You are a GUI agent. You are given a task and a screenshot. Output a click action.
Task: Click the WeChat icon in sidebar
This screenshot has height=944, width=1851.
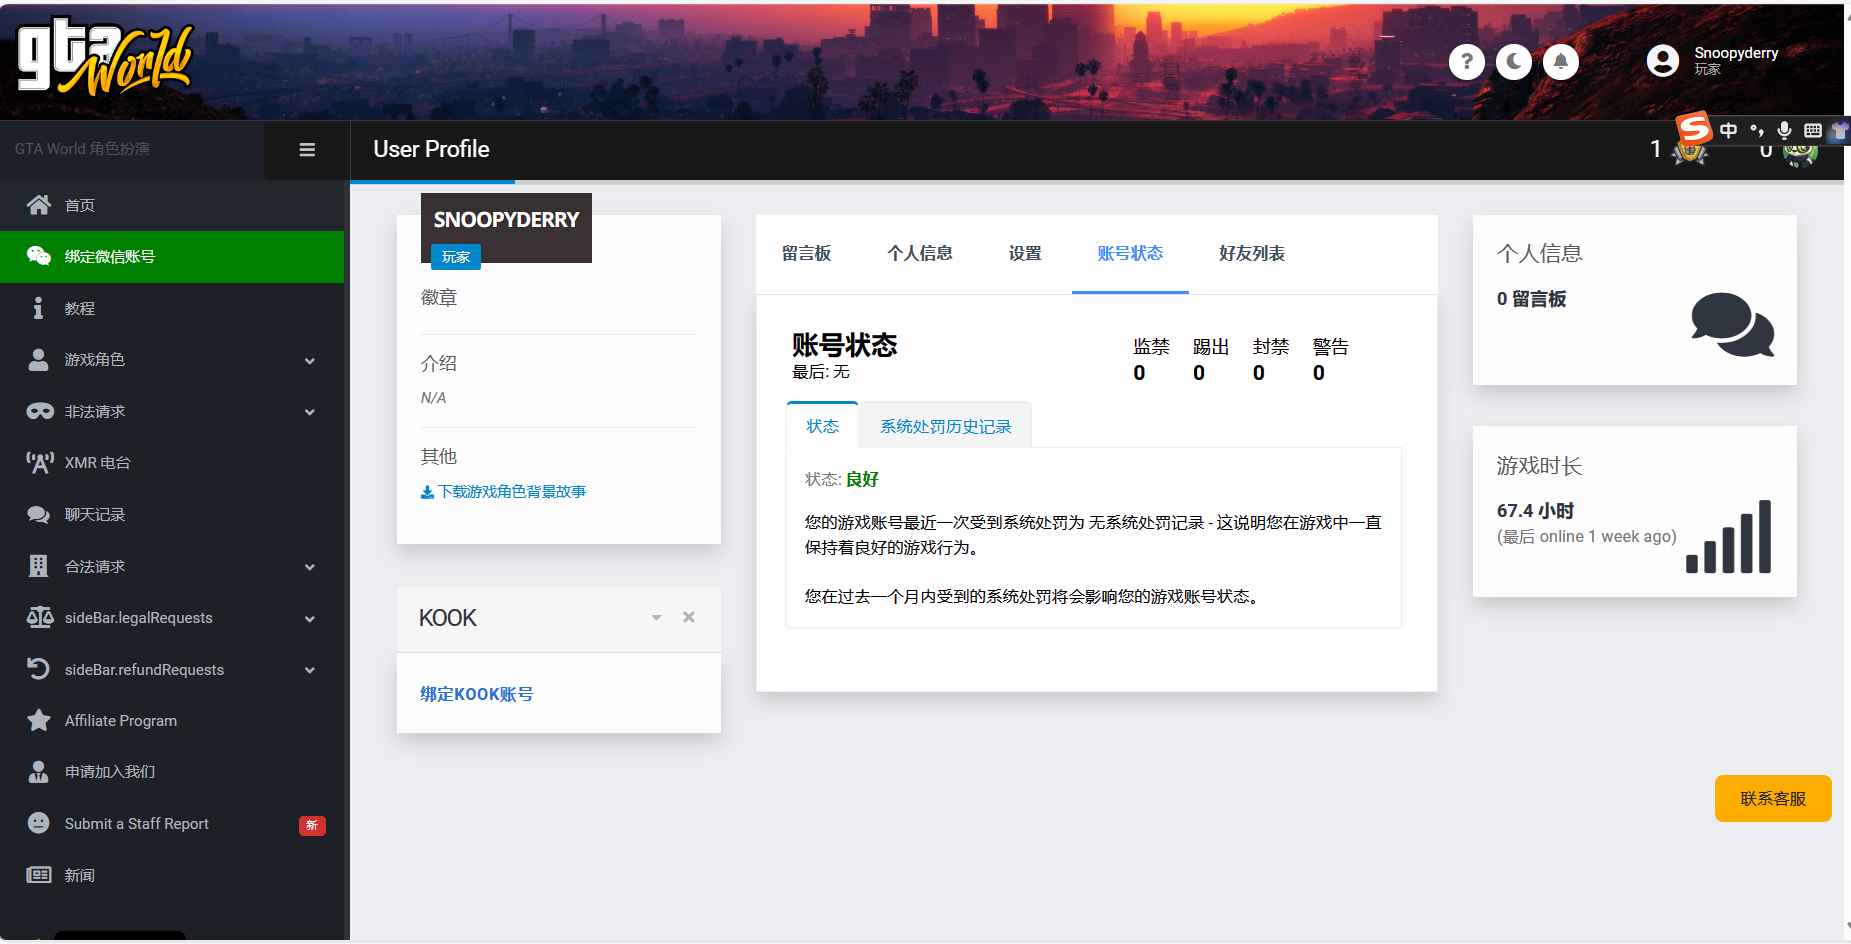(39, 256)
